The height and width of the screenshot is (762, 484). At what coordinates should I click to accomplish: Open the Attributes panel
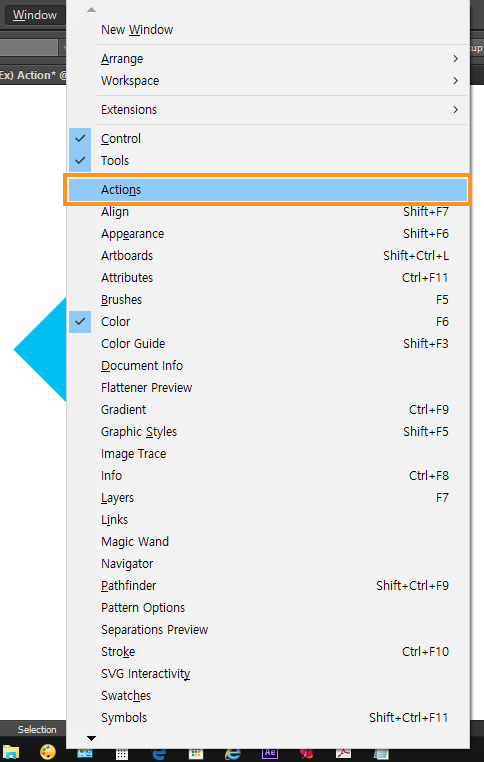pyautogui.click(x=268, y=277)
